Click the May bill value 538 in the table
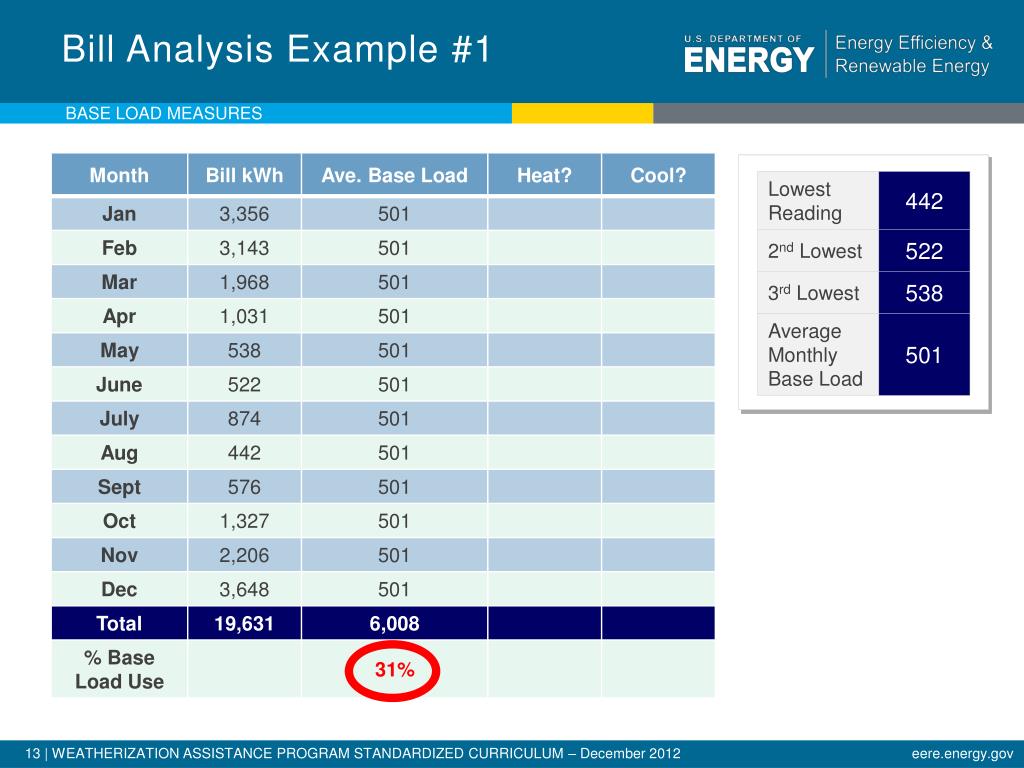The image size is (1024, 768). tap(244, 351)
